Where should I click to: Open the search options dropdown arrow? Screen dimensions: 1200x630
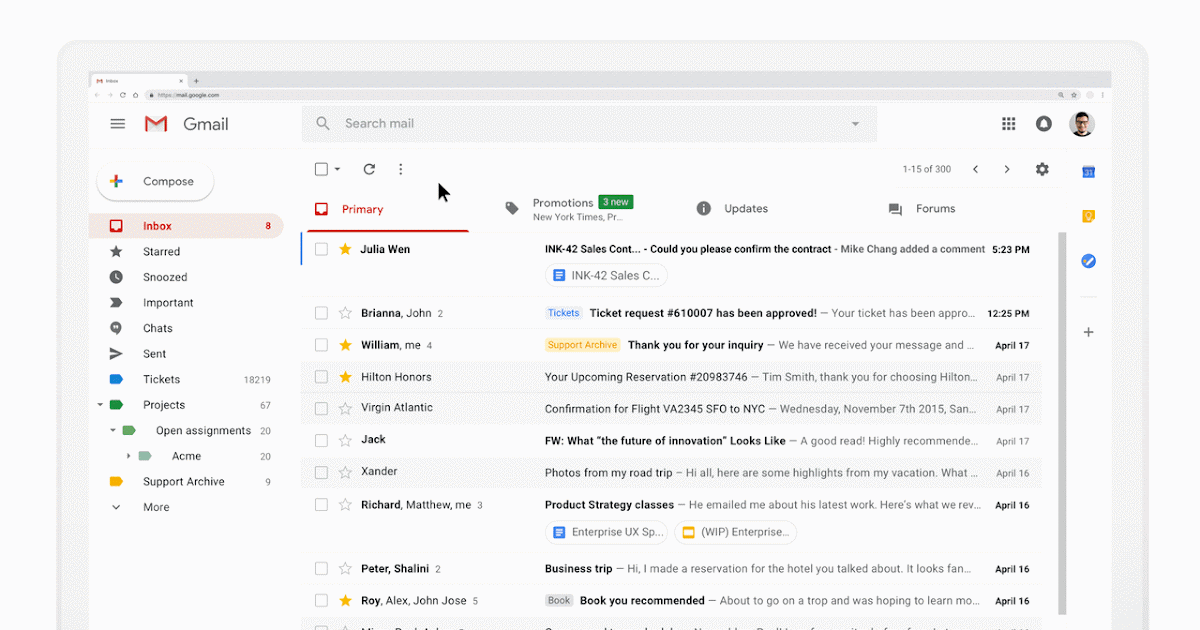point(855,124)
